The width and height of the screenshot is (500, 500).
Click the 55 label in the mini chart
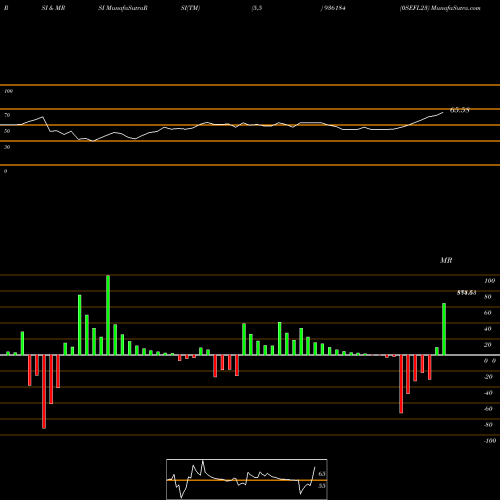coord(322,486)
